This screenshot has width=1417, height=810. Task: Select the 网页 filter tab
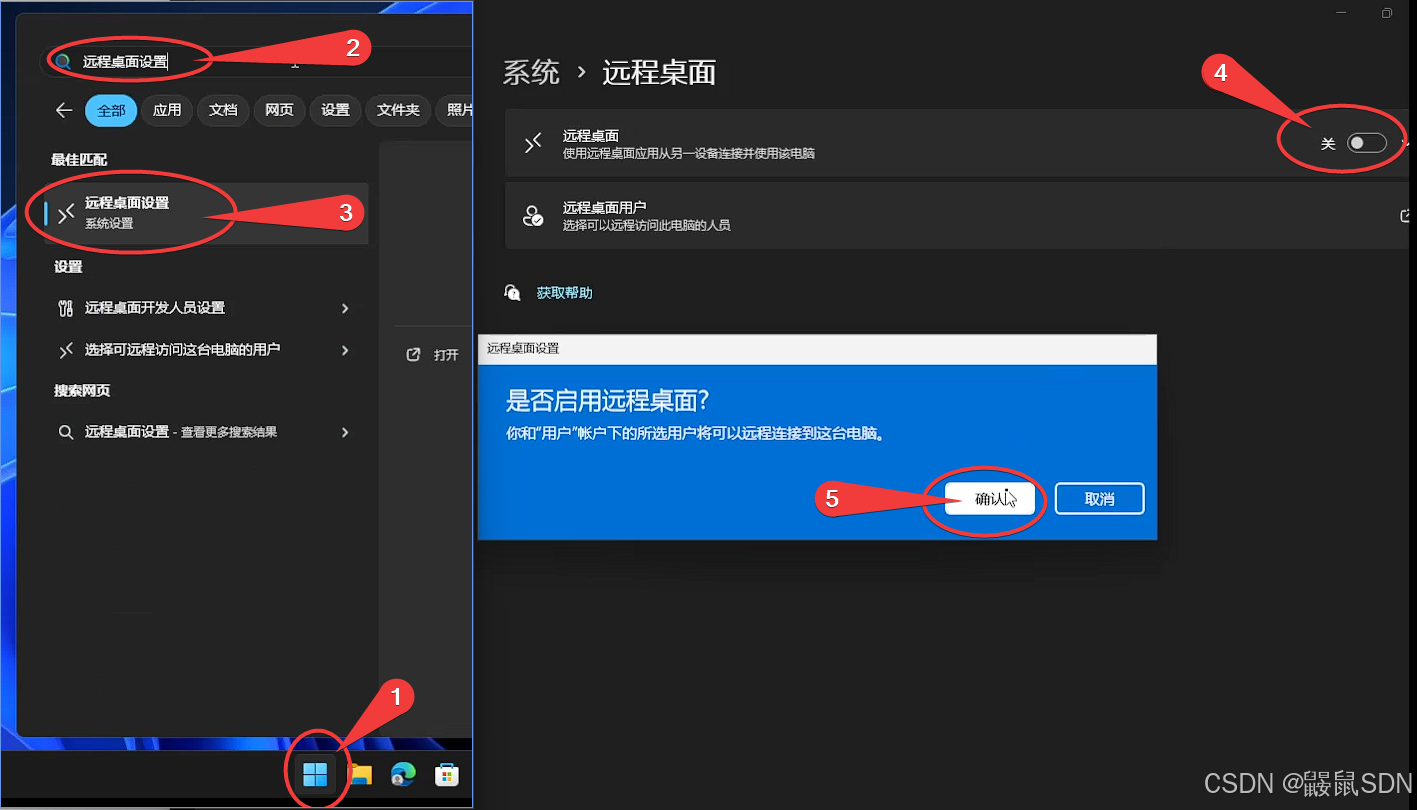coord(279,110)
